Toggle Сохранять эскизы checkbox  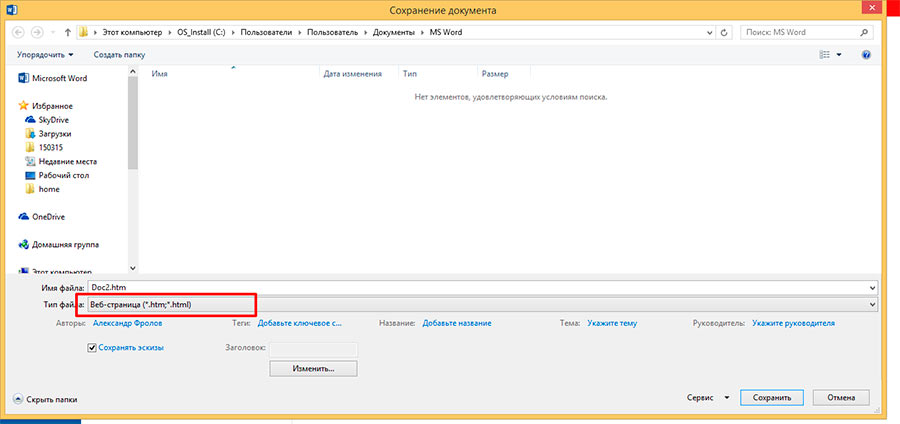point(92,348)
